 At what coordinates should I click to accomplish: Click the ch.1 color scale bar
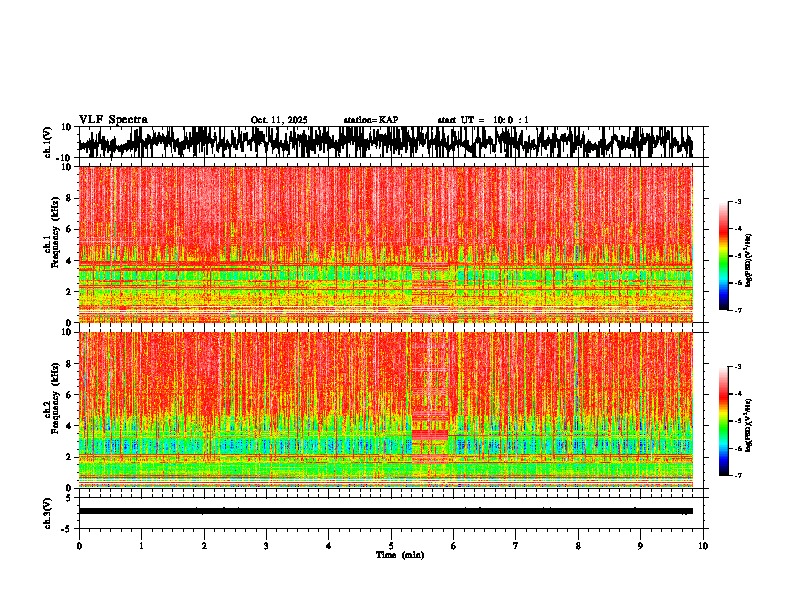(723, 256)
